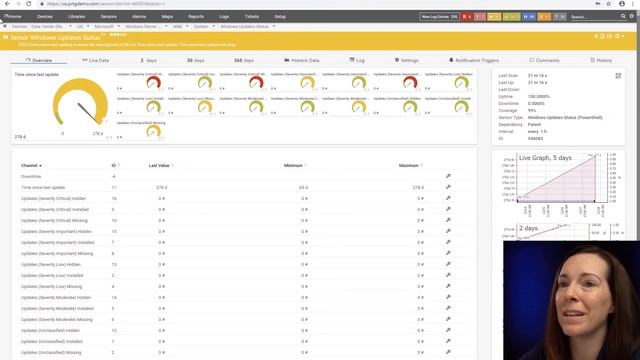
Task: Open the Libraries menu
Action: click(76, 17)
